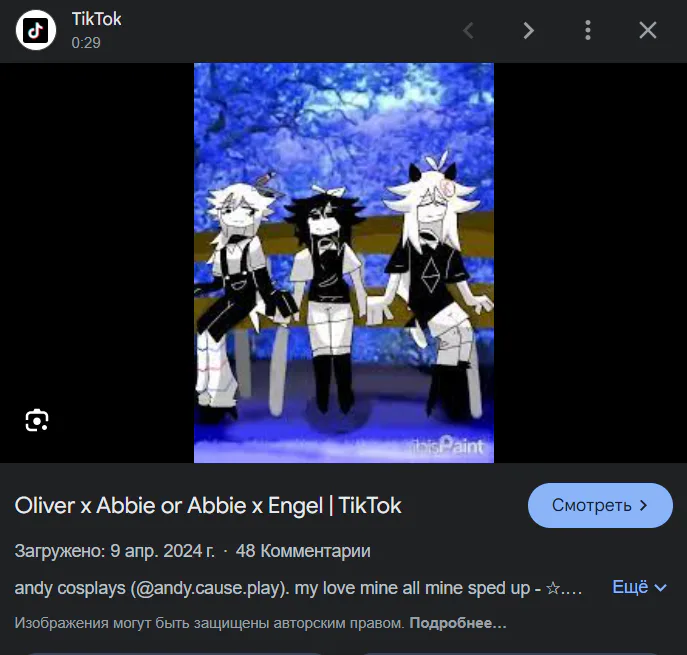This screenshot has height=655, width=687.
Task: Click the '48 Комментарии' text
Action: pyautogui.click(x=303, y=551)
